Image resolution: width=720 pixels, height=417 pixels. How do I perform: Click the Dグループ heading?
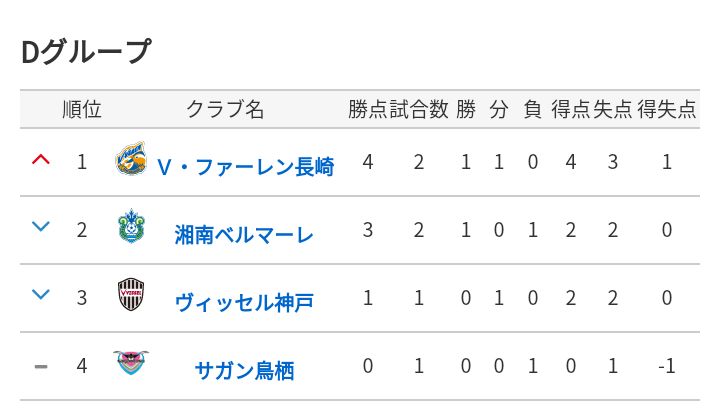(x=87, y=50)
